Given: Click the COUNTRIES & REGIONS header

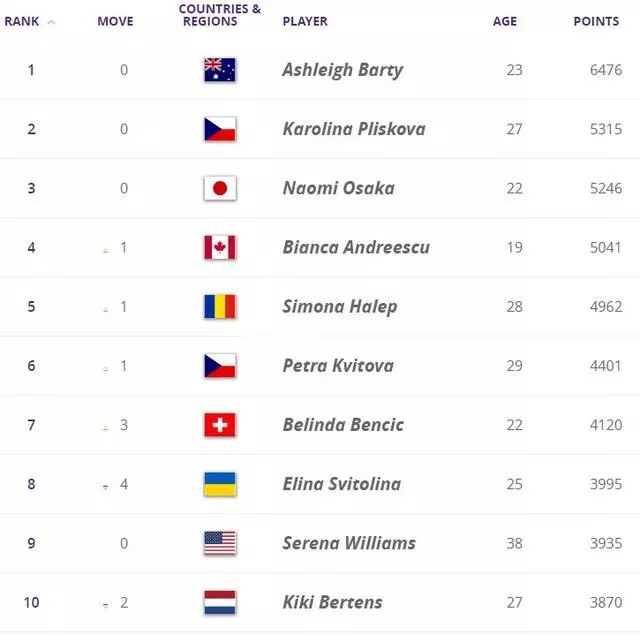Looking at the screenshot, I should point(220,15).
